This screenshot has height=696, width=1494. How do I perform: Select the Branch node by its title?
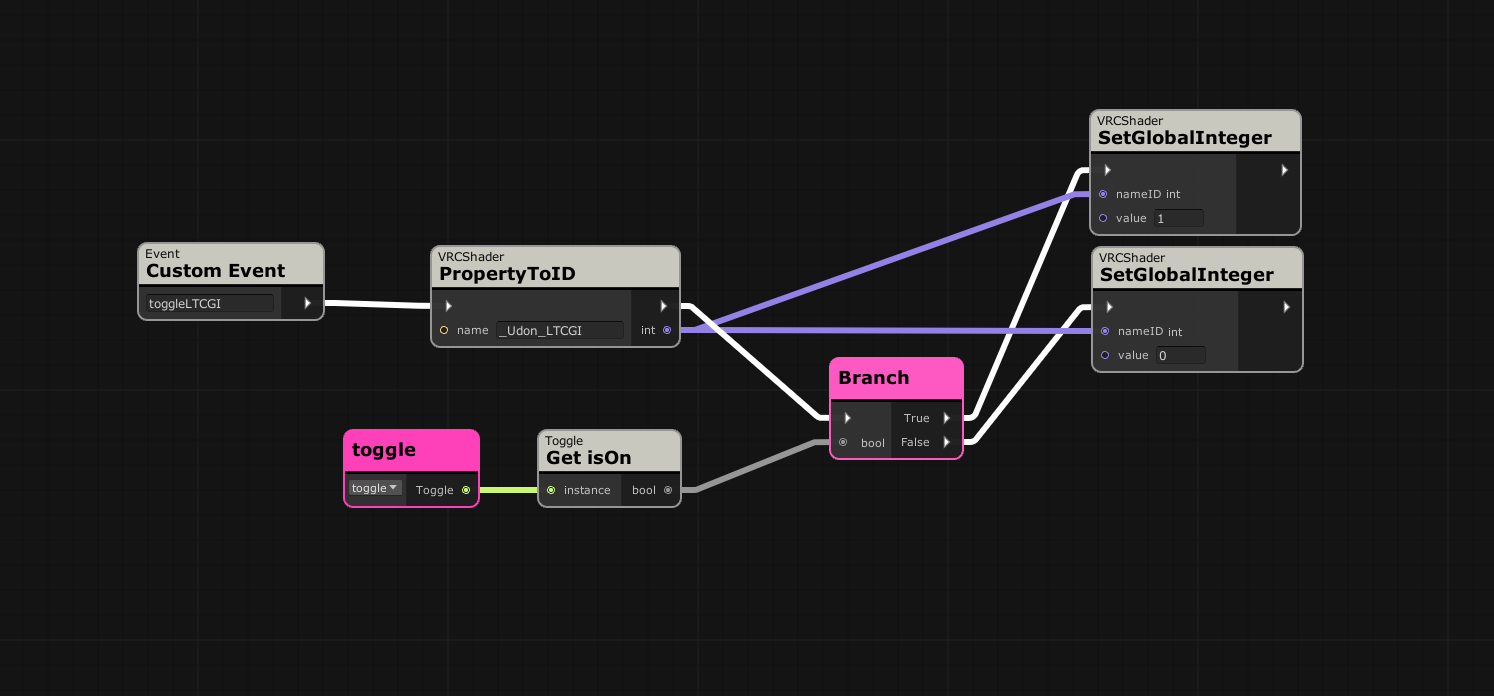[874, 378]
